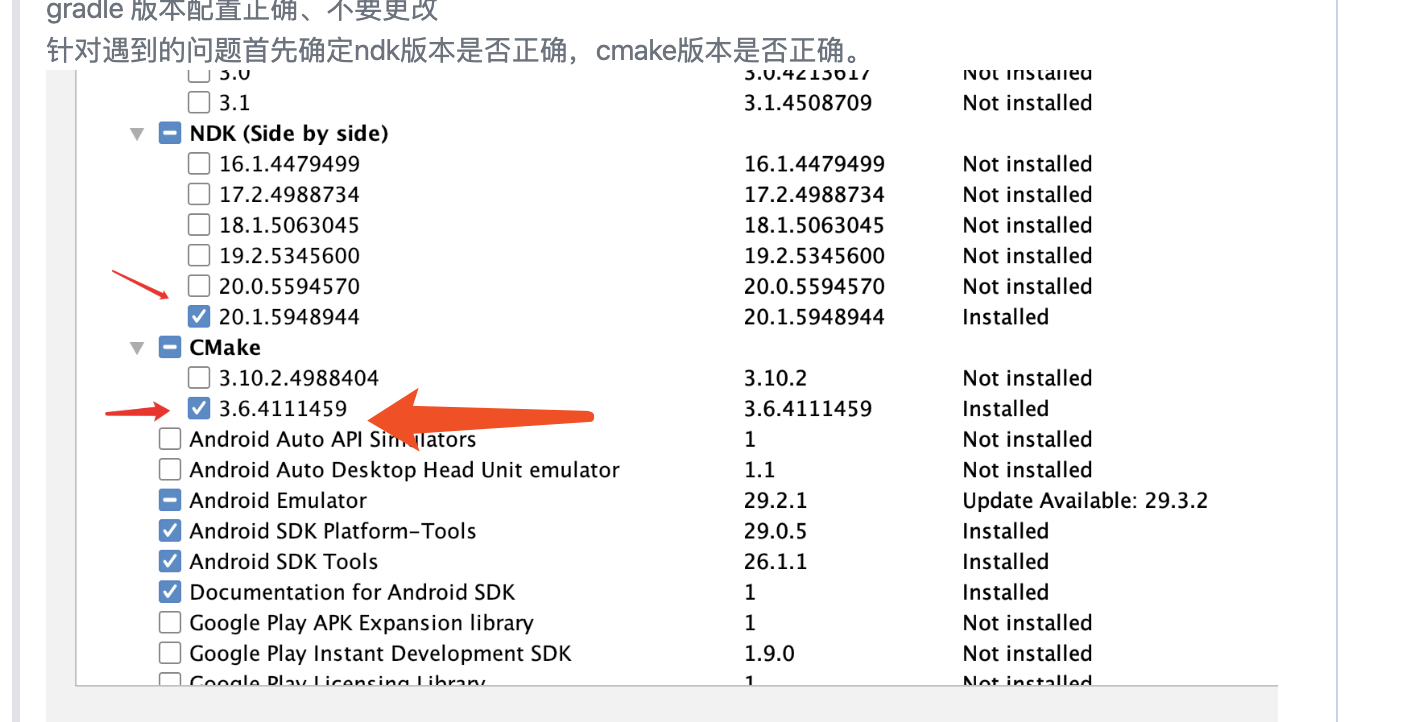Check the NDK 17.2.4988734 version checkbox
This screenshot has height=722, width=1404.
tap(198, 194)
